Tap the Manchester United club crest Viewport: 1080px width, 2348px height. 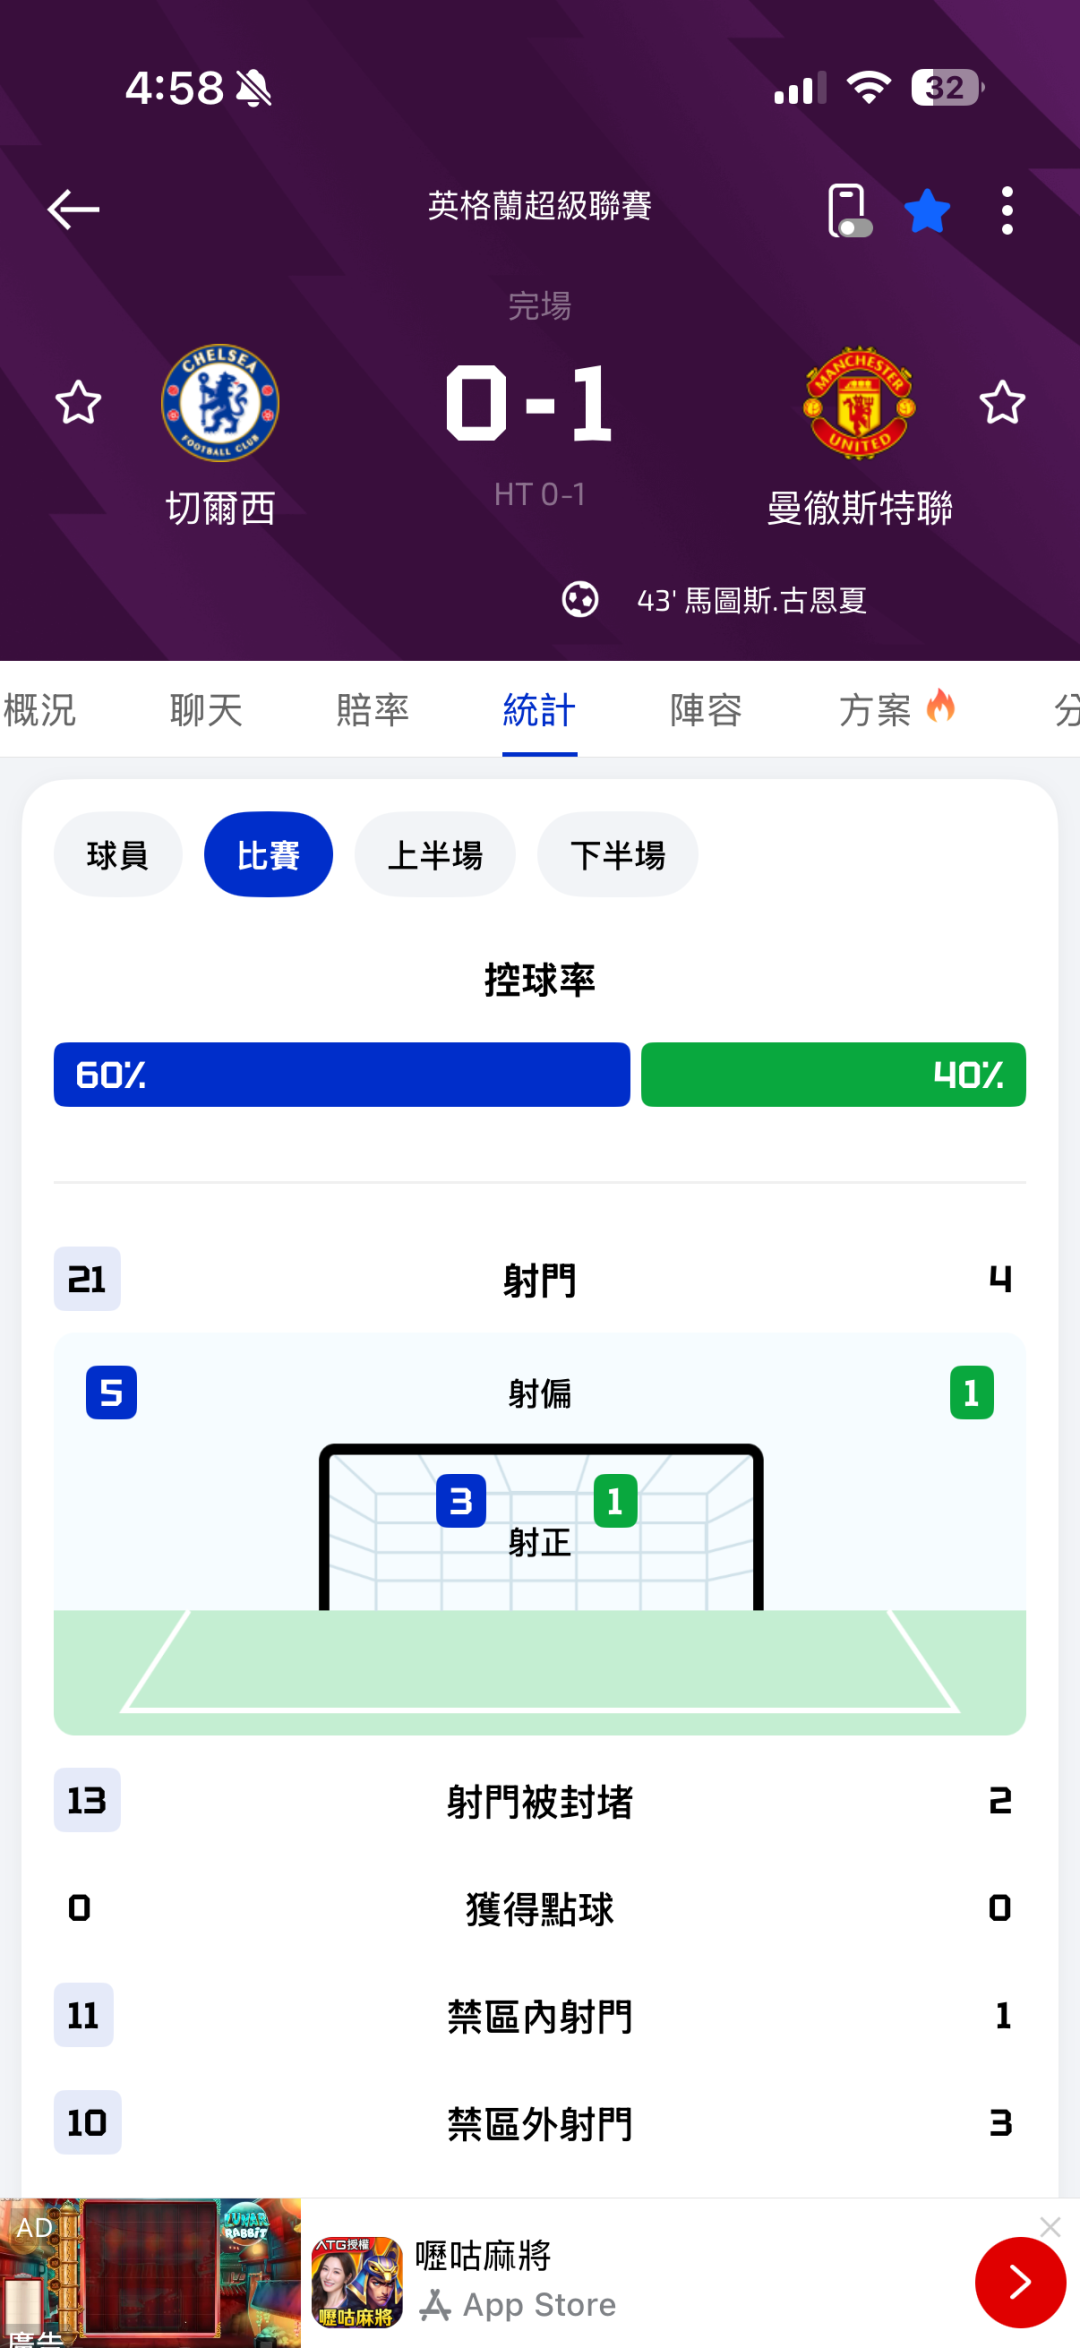tap(859, 403)
